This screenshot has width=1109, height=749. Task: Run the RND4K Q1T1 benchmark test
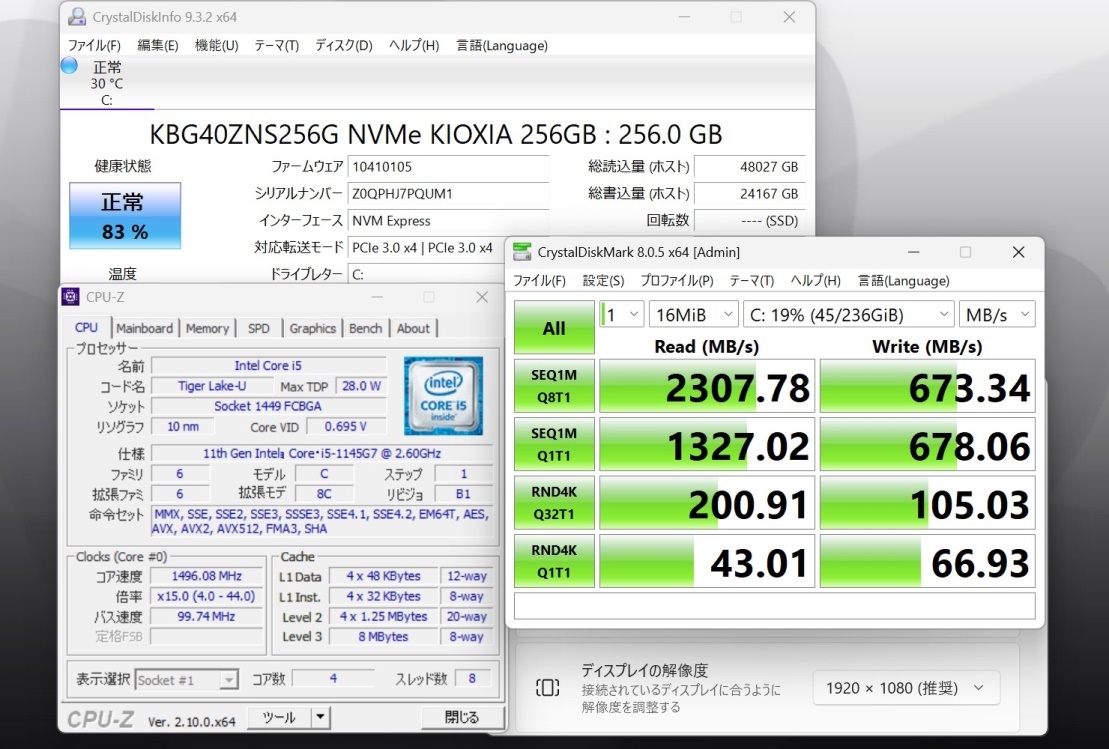click(554, 560)
